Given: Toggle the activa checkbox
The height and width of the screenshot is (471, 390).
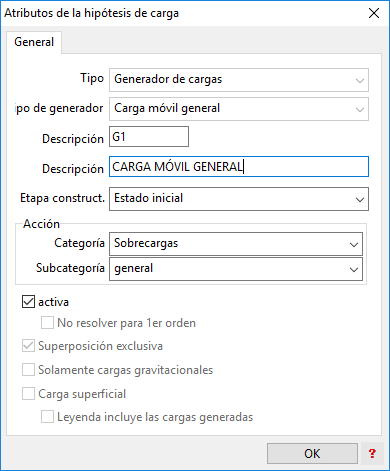Looking at the screenshot, I should point(28,302).
